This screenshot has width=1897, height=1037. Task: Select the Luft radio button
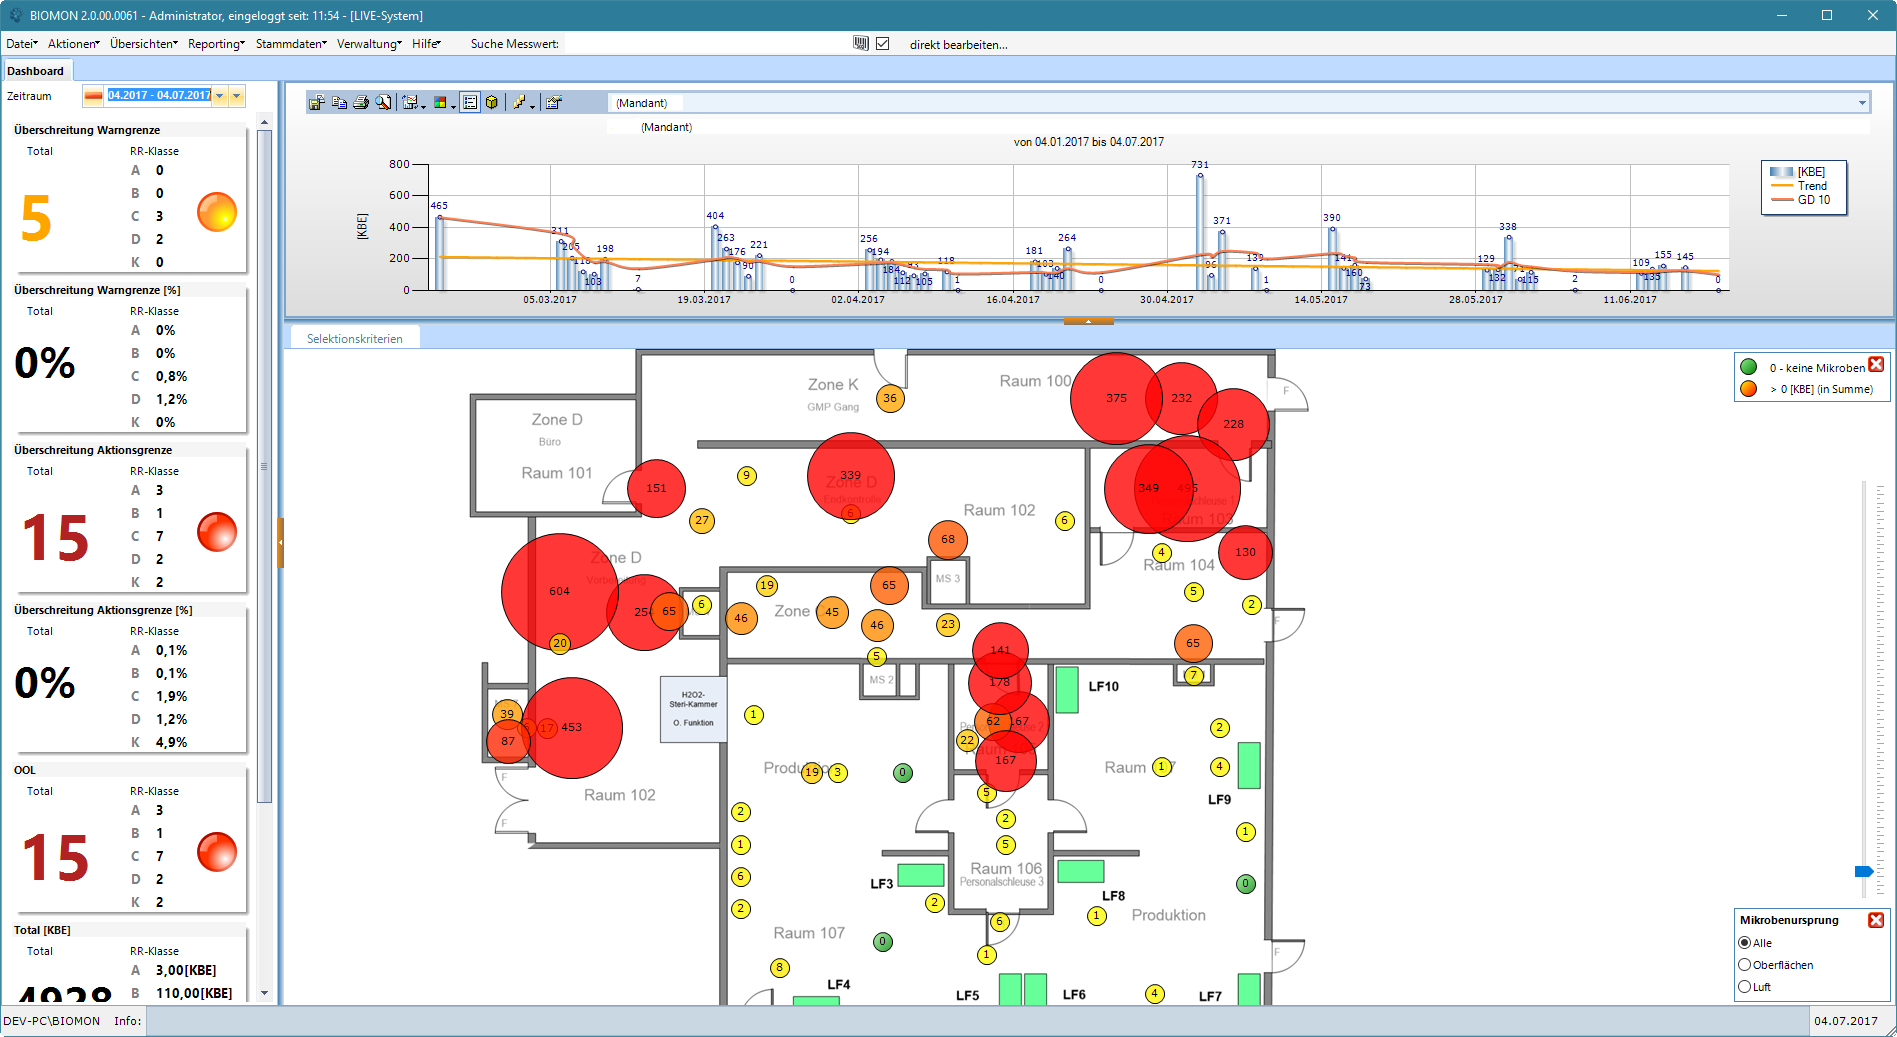click(x=1745, y=987)
